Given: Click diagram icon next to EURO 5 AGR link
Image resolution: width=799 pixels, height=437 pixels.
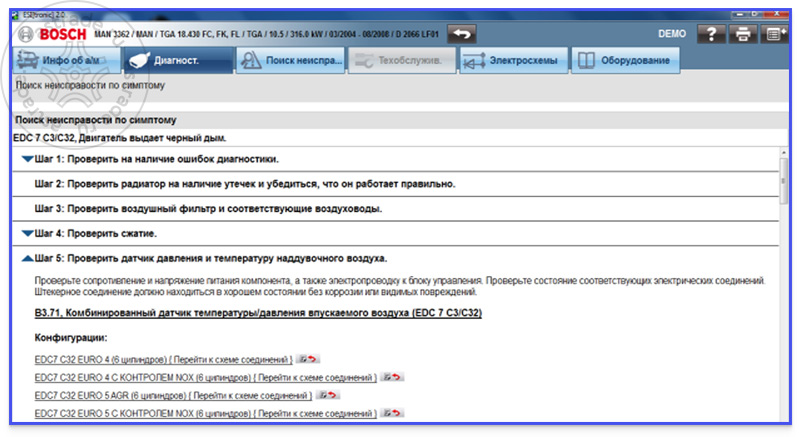Looking at the screenshot, I should tap(328, 395).
